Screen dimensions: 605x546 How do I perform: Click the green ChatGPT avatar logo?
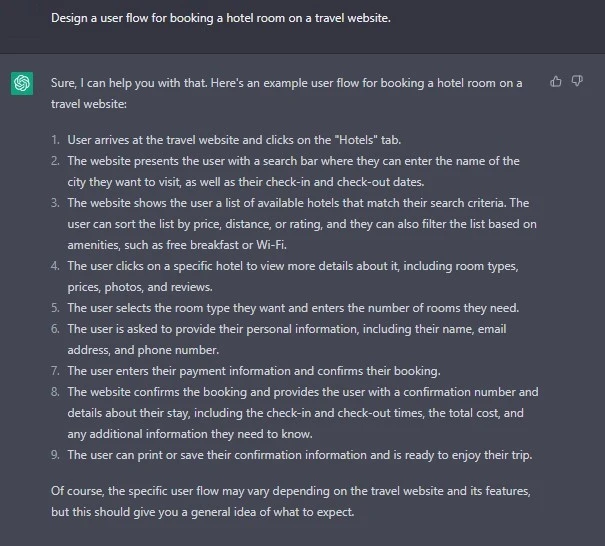coord(22,83)
